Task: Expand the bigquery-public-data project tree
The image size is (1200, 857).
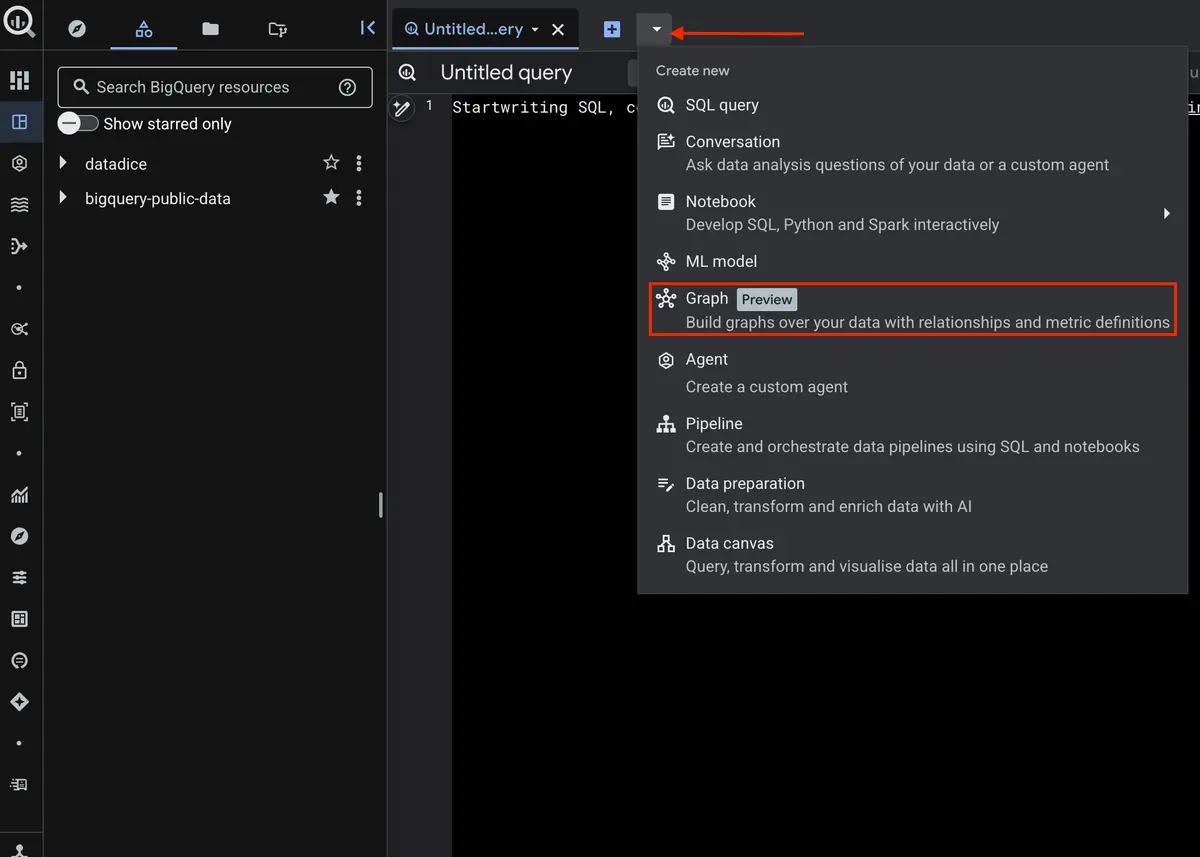Action: coord(63,197)
